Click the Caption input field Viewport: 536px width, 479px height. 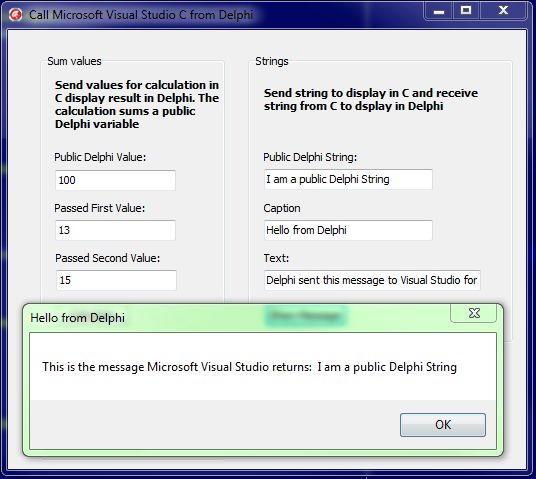point(348,230)
